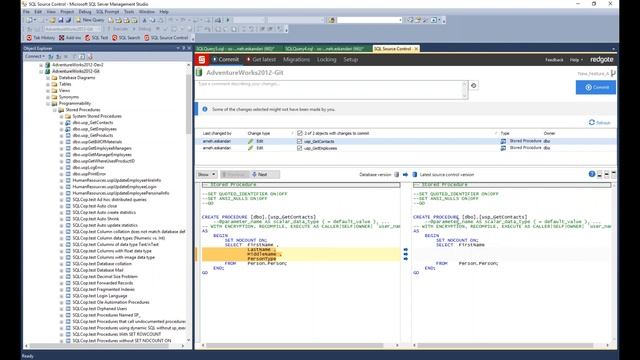
Task: Click the branch icon beside New_feature_A
Action: (613, 73)
